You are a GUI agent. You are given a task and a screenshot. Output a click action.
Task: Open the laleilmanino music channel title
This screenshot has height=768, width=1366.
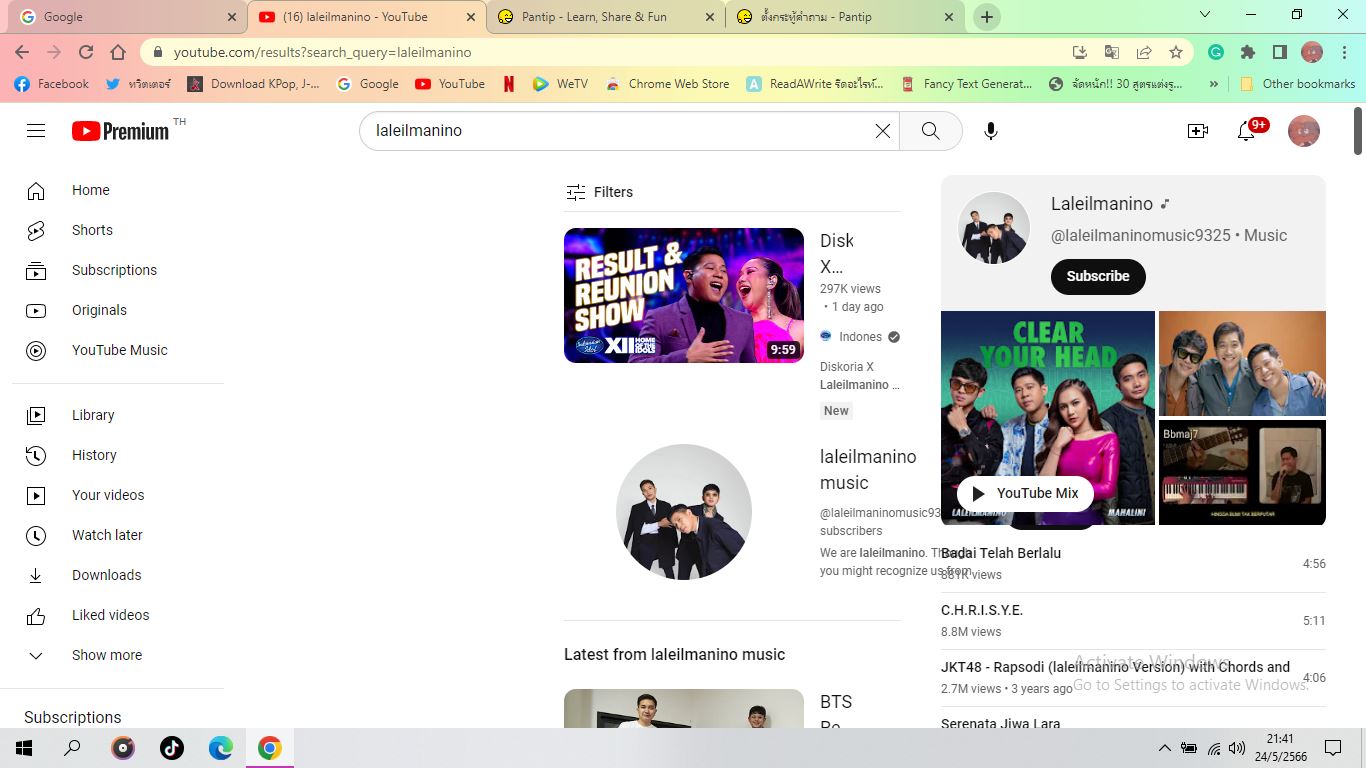(x=868, y=469)
